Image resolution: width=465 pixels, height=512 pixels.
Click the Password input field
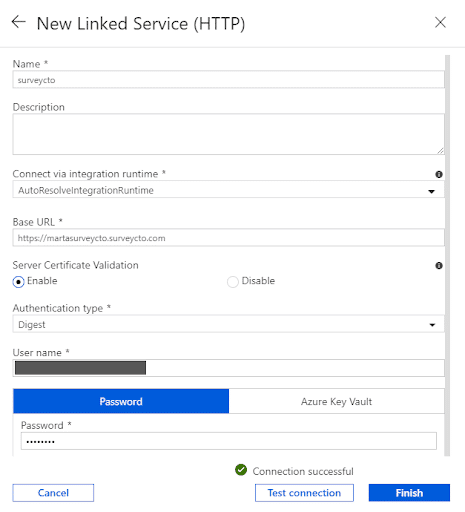[x=229, y=441]
